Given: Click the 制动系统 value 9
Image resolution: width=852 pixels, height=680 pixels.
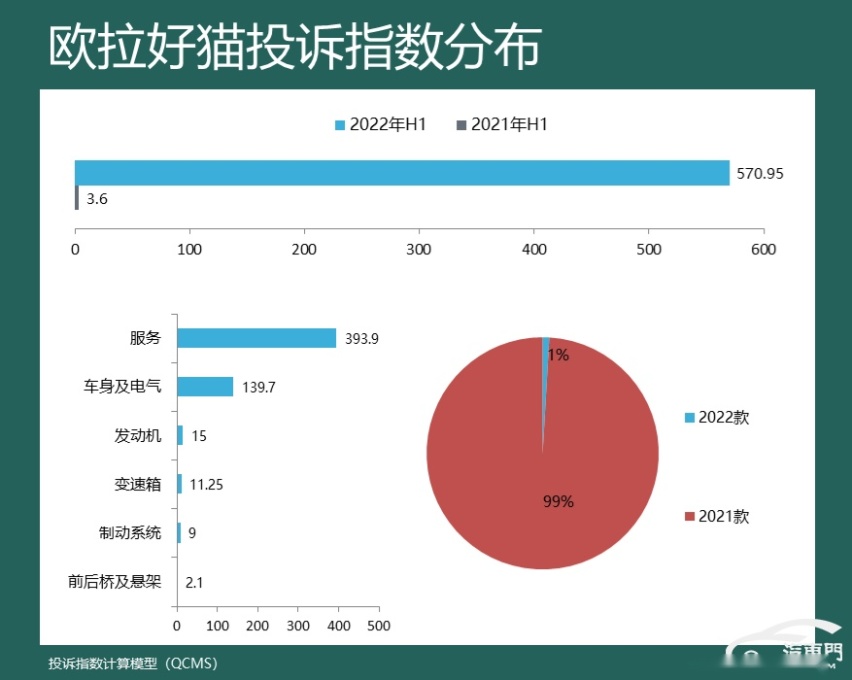Looking at the screenshot, I should point(192,533).
